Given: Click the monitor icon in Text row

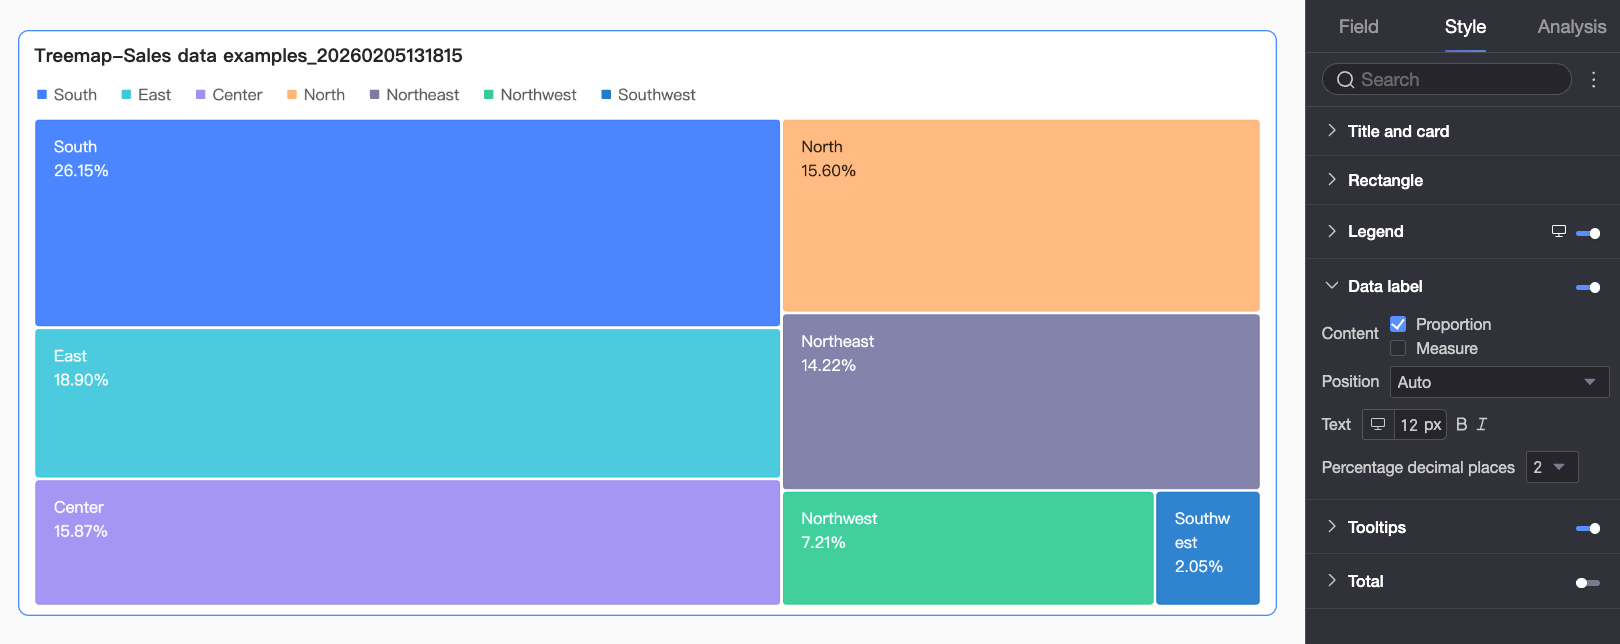Looking at the screenshot, I should (1378, 424).
